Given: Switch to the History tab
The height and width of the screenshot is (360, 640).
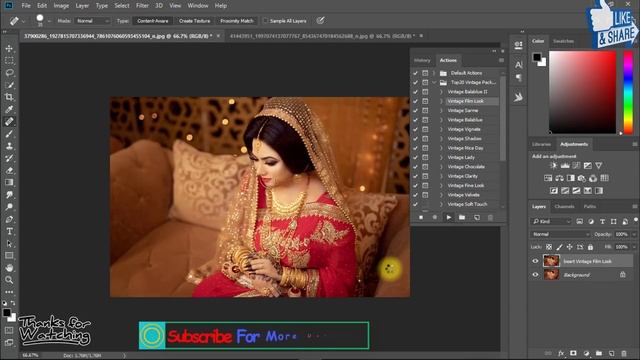Looking at the screenshot, I should 422,60.
